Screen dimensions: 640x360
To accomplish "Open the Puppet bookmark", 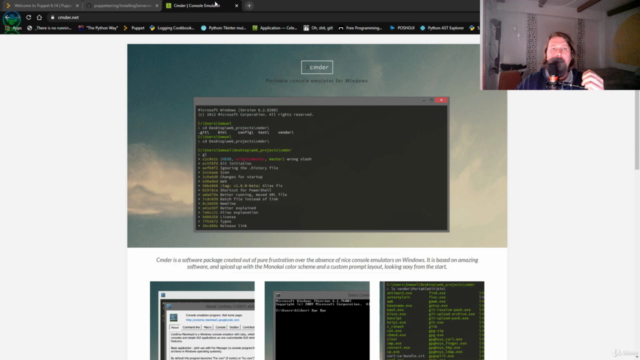I will (x=134, y=28).
